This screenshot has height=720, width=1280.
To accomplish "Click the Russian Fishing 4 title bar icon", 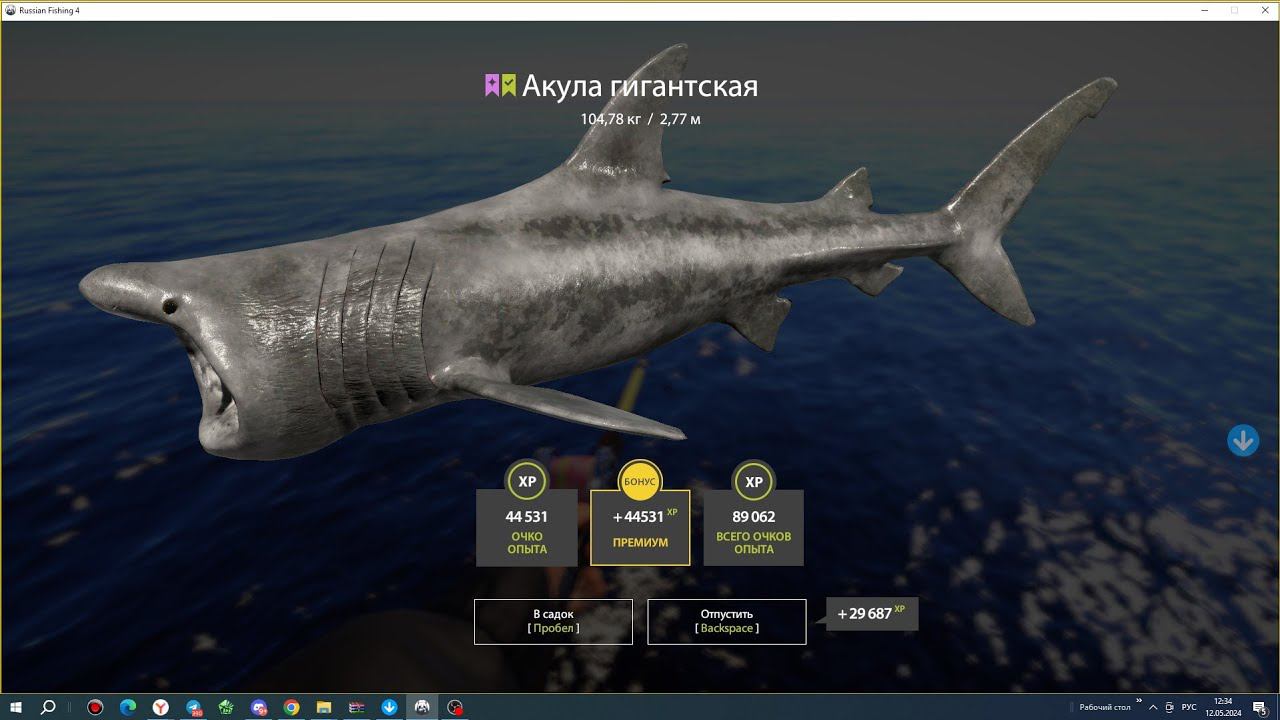I will [x=10, y=9].
